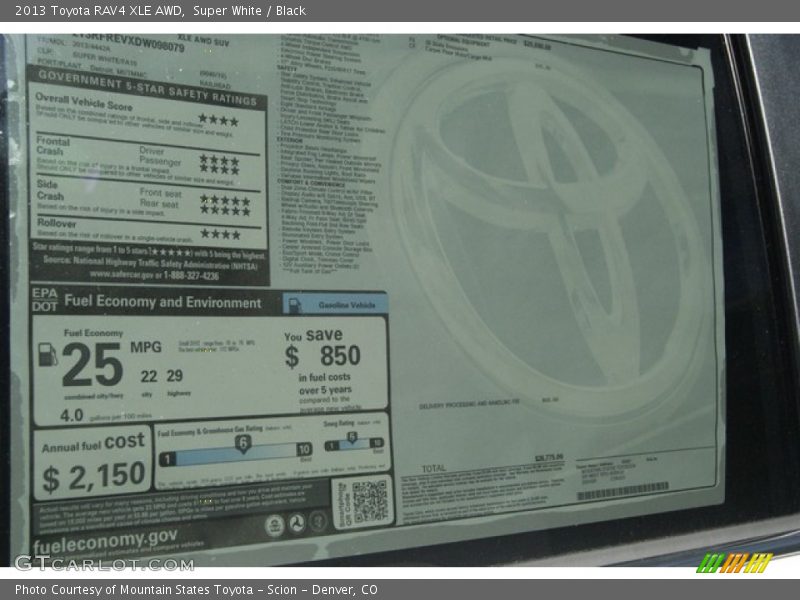Click the 29 highway MPG value
This screenshot has width=800, height=600.
pyautogui.click(x=174, y=376)
